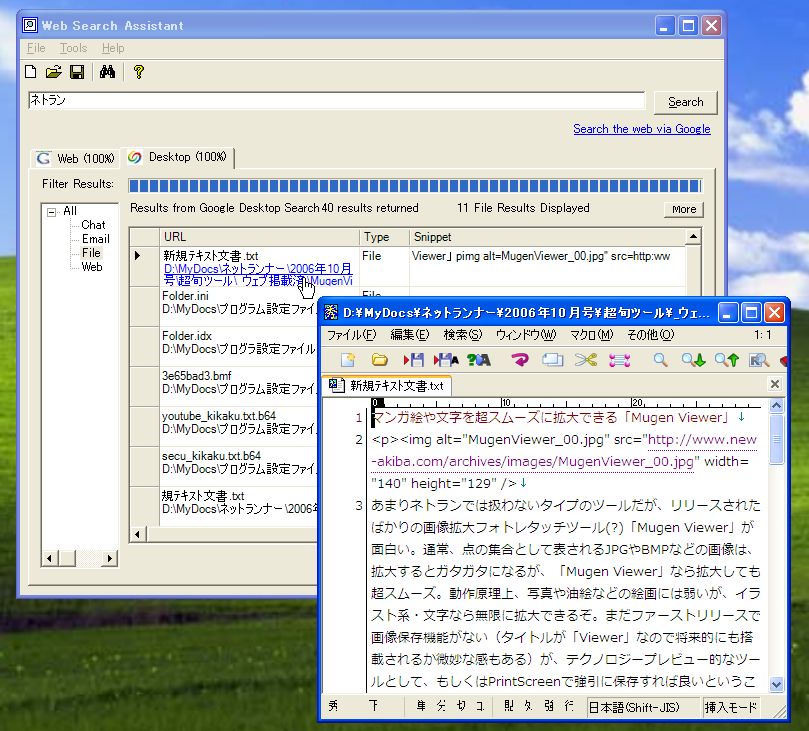The image size is (809, 731).
Task: Open the 検索(S) menu in the editor
Action: [x=463, y=335]
